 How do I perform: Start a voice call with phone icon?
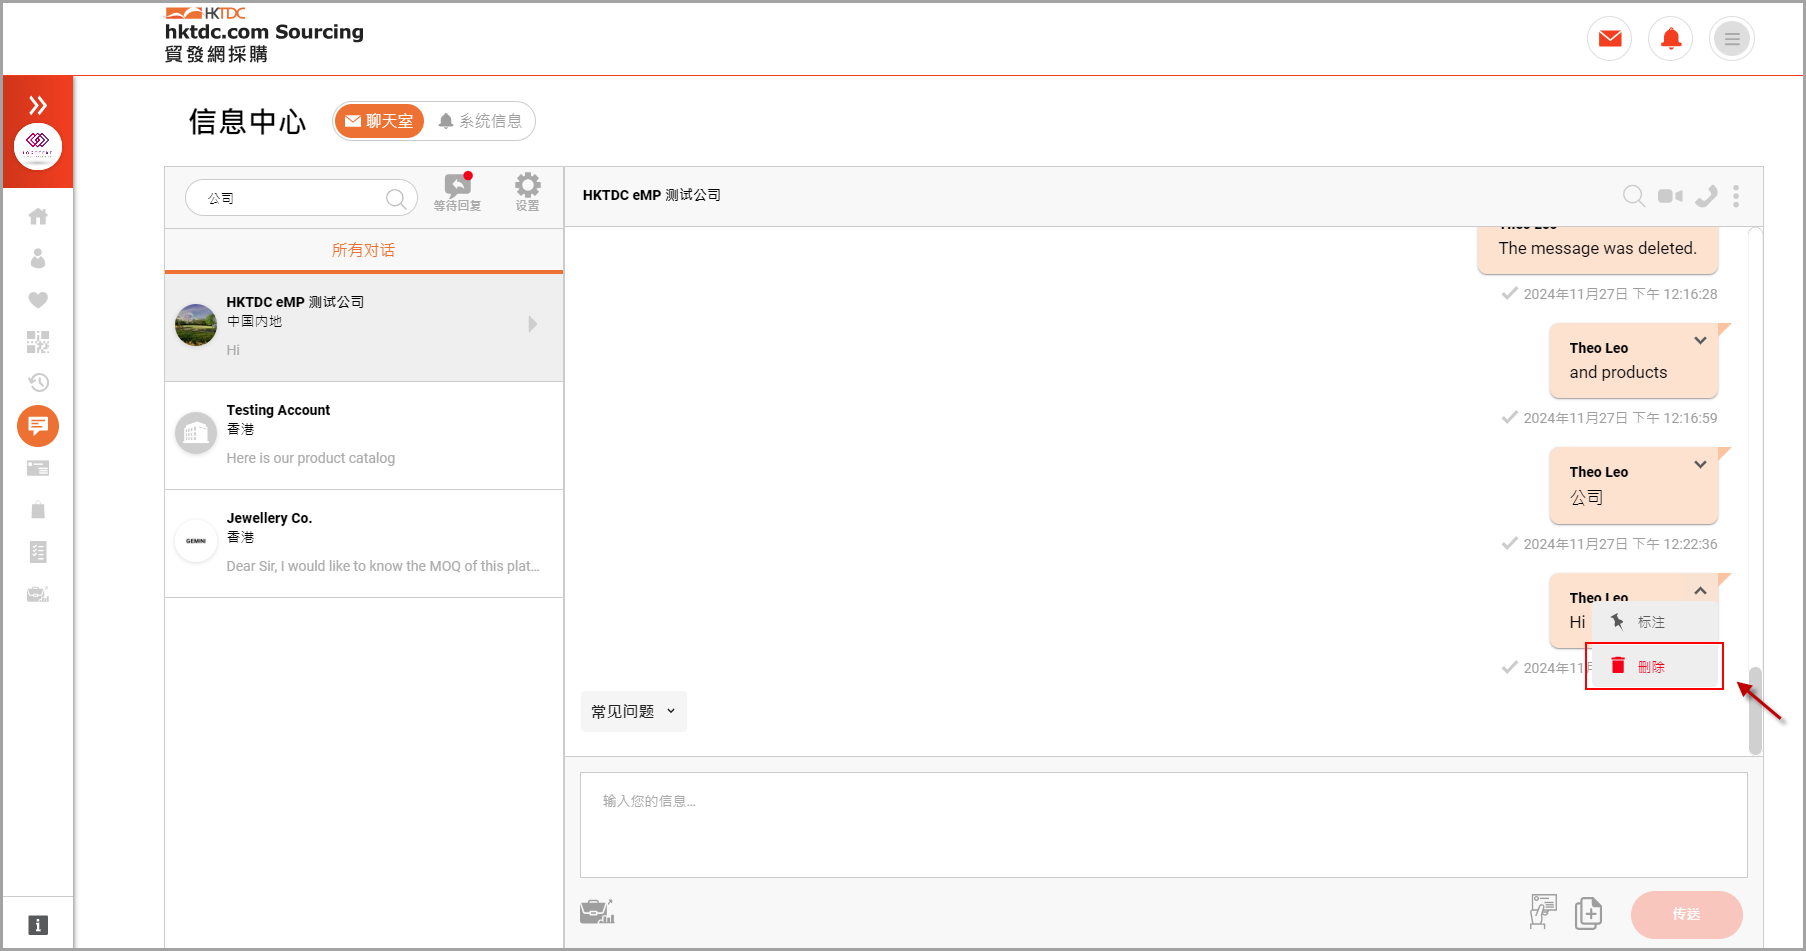coord(1706,196)
